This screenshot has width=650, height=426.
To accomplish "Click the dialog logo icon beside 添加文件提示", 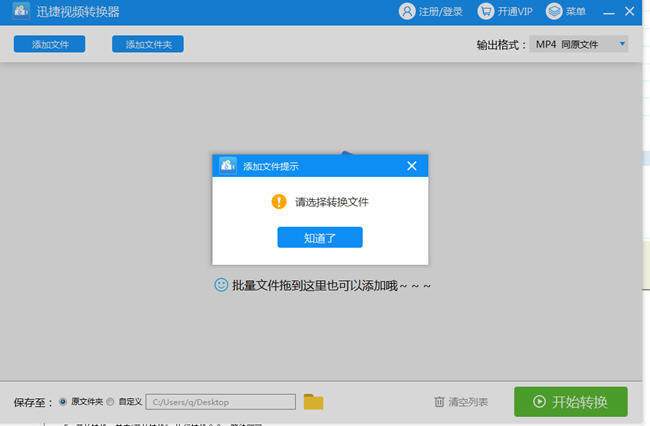I will 228,166.
